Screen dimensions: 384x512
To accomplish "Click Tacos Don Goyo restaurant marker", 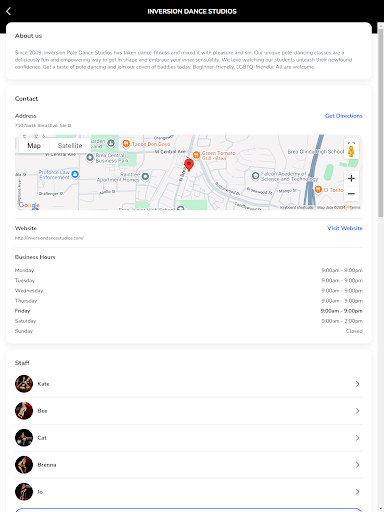I will click(126, 144).
